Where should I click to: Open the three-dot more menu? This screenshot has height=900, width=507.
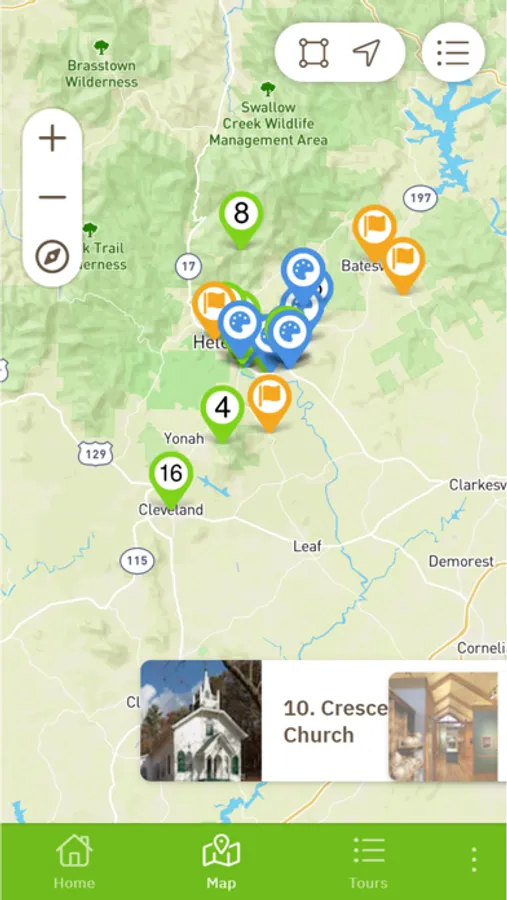(x=473, y=859)
